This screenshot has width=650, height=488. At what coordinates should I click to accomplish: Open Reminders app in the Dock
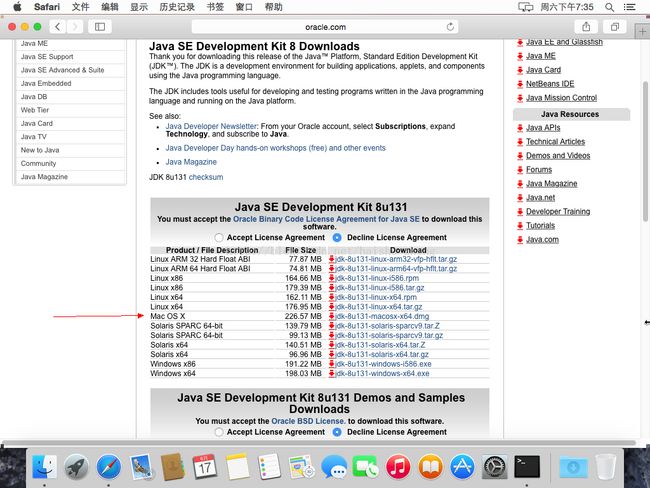269,466
